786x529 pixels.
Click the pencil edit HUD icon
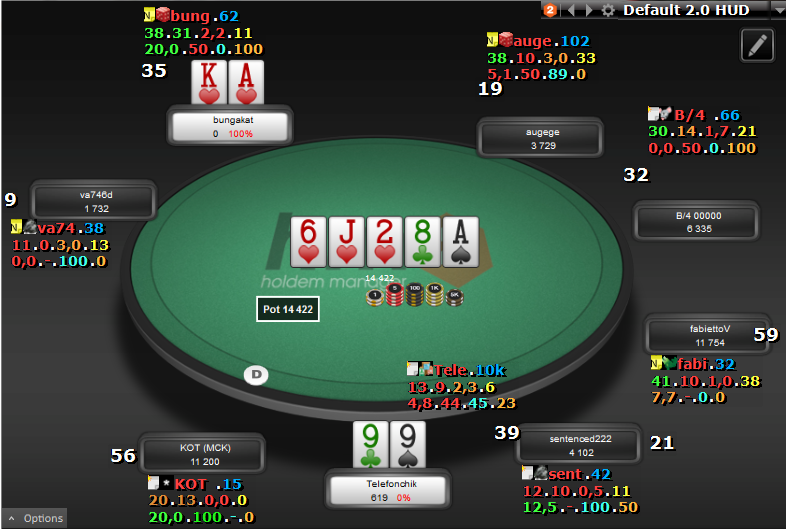coord(757,45)
